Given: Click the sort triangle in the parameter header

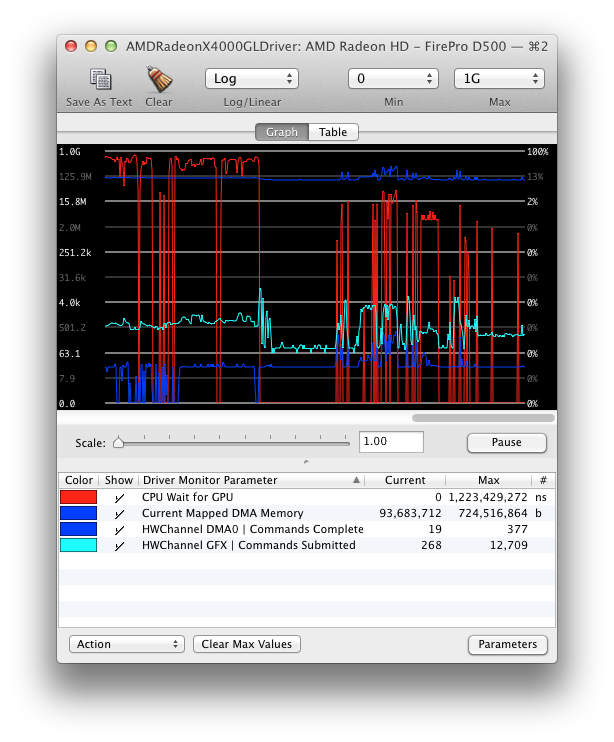Looking at the screenshot, I should (356, 480).
